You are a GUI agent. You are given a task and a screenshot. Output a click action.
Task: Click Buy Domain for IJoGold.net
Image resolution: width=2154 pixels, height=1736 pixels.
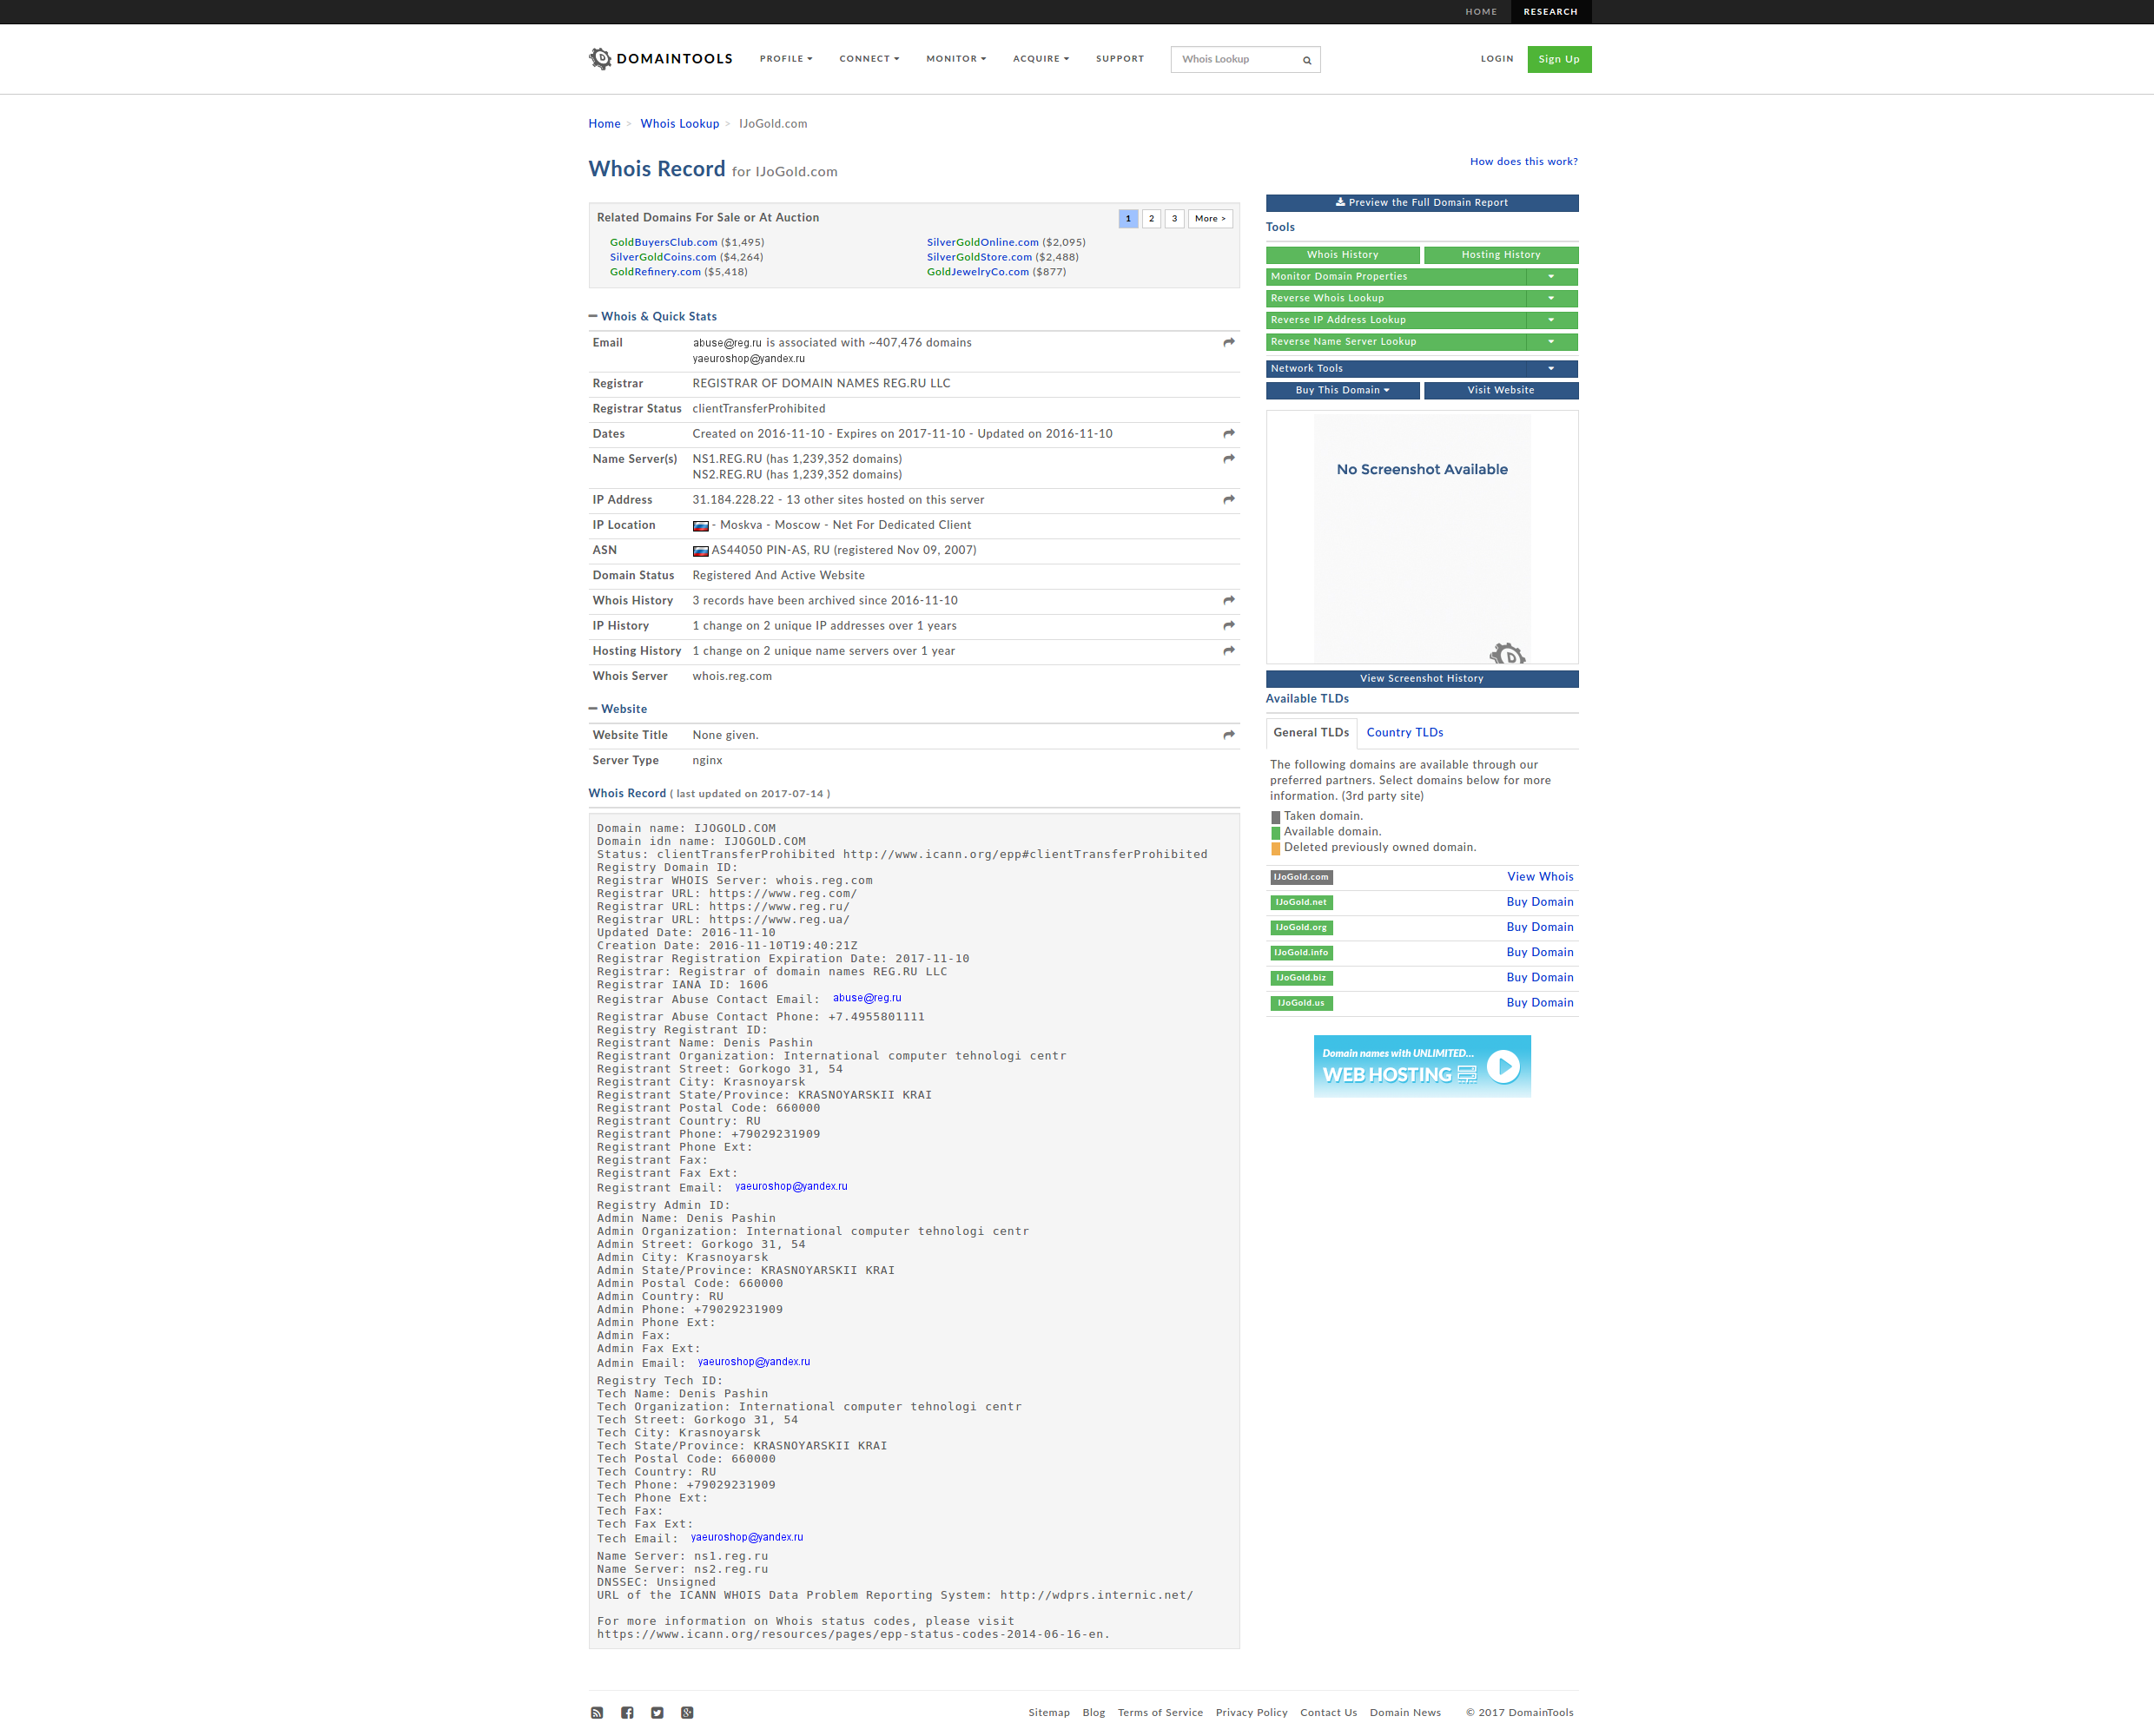point(1539,902)
